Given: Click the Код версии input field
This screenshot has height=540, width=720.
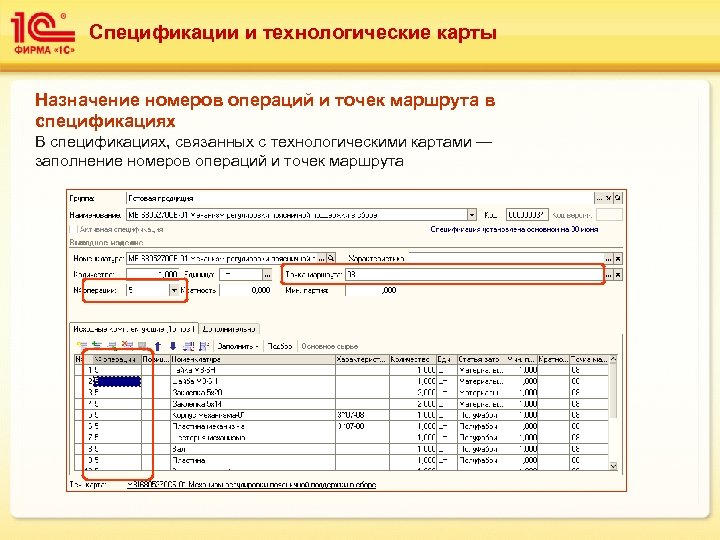Looking at the screenshot, I should click(x=609, y=214).
